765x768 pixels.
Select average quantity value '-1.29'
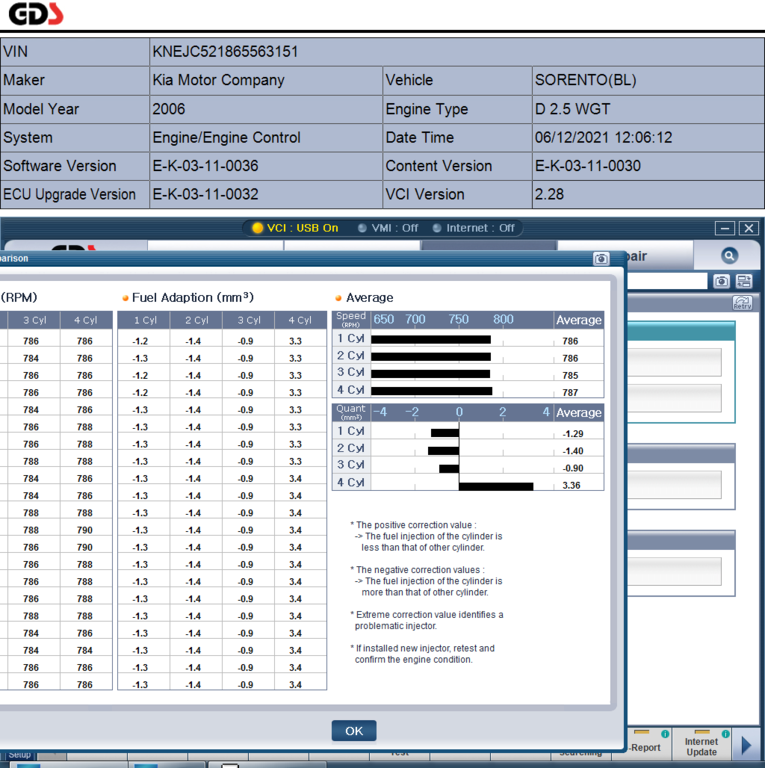coord(573,433)
